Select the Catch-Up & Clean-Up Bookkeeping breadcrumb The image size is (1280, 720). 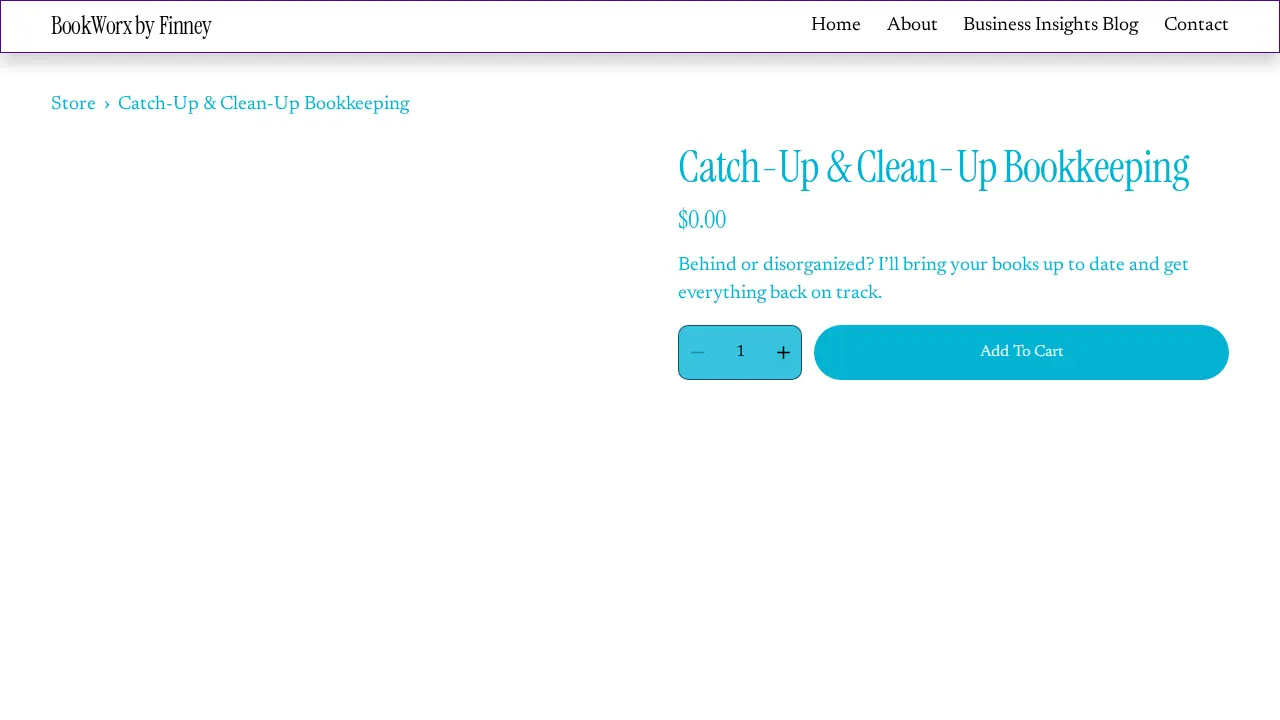pos(264,104)
